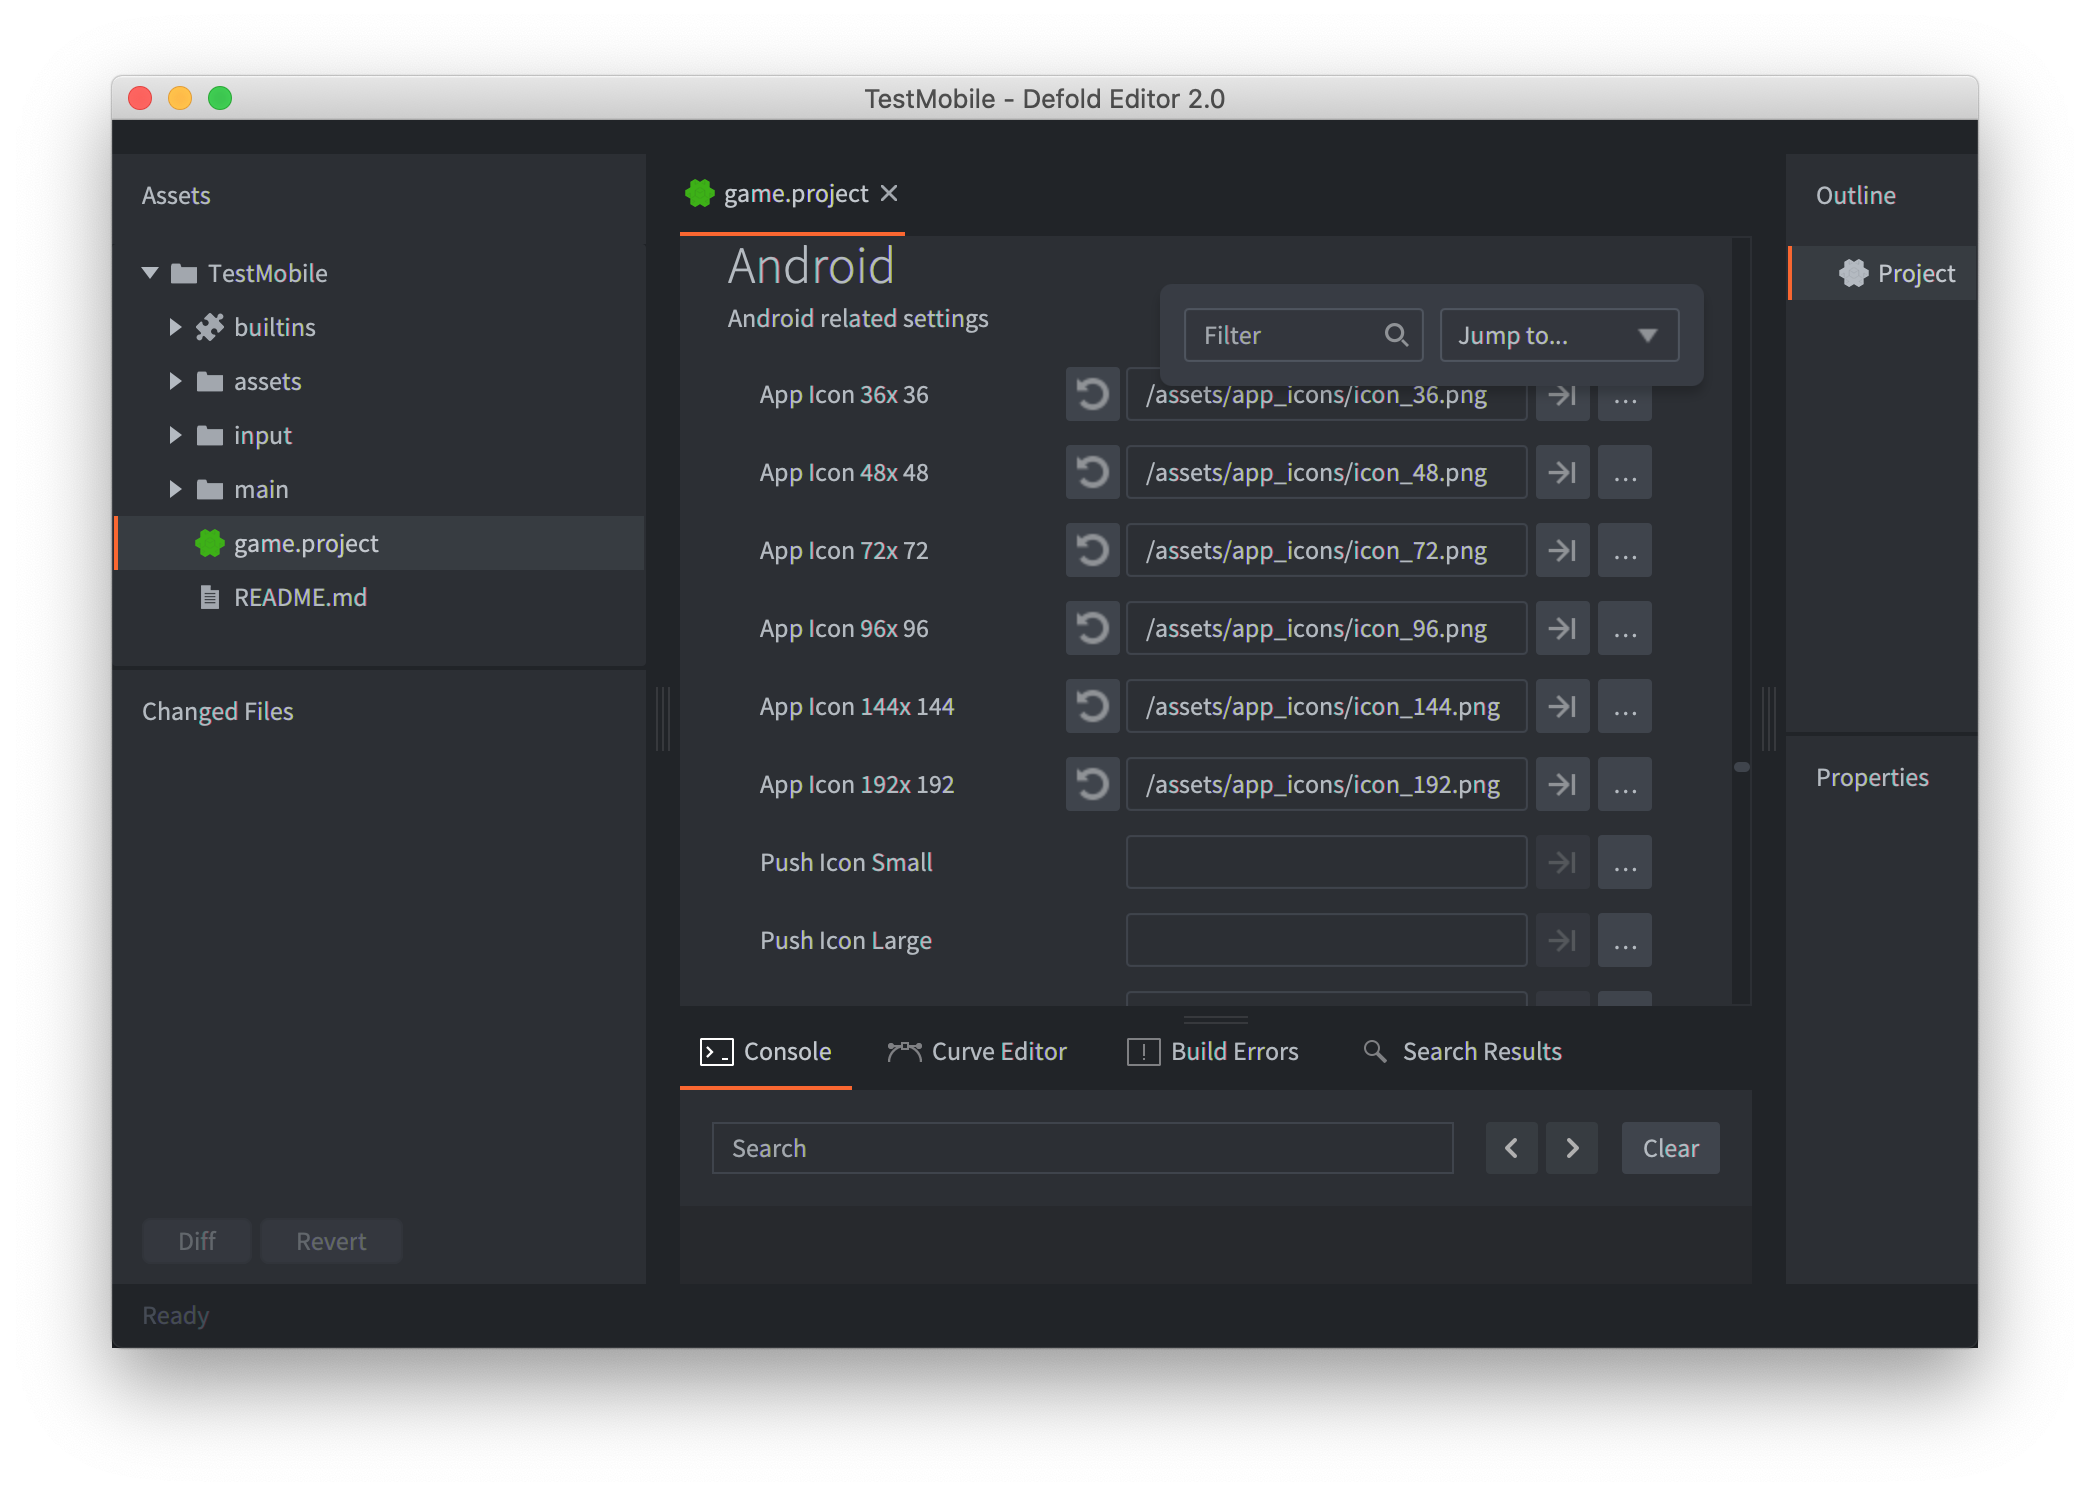Click the reset icon for App Icon 36x36
Image resolution: width=2090 pixels, height=1496 pixels.
point(1094,393)
